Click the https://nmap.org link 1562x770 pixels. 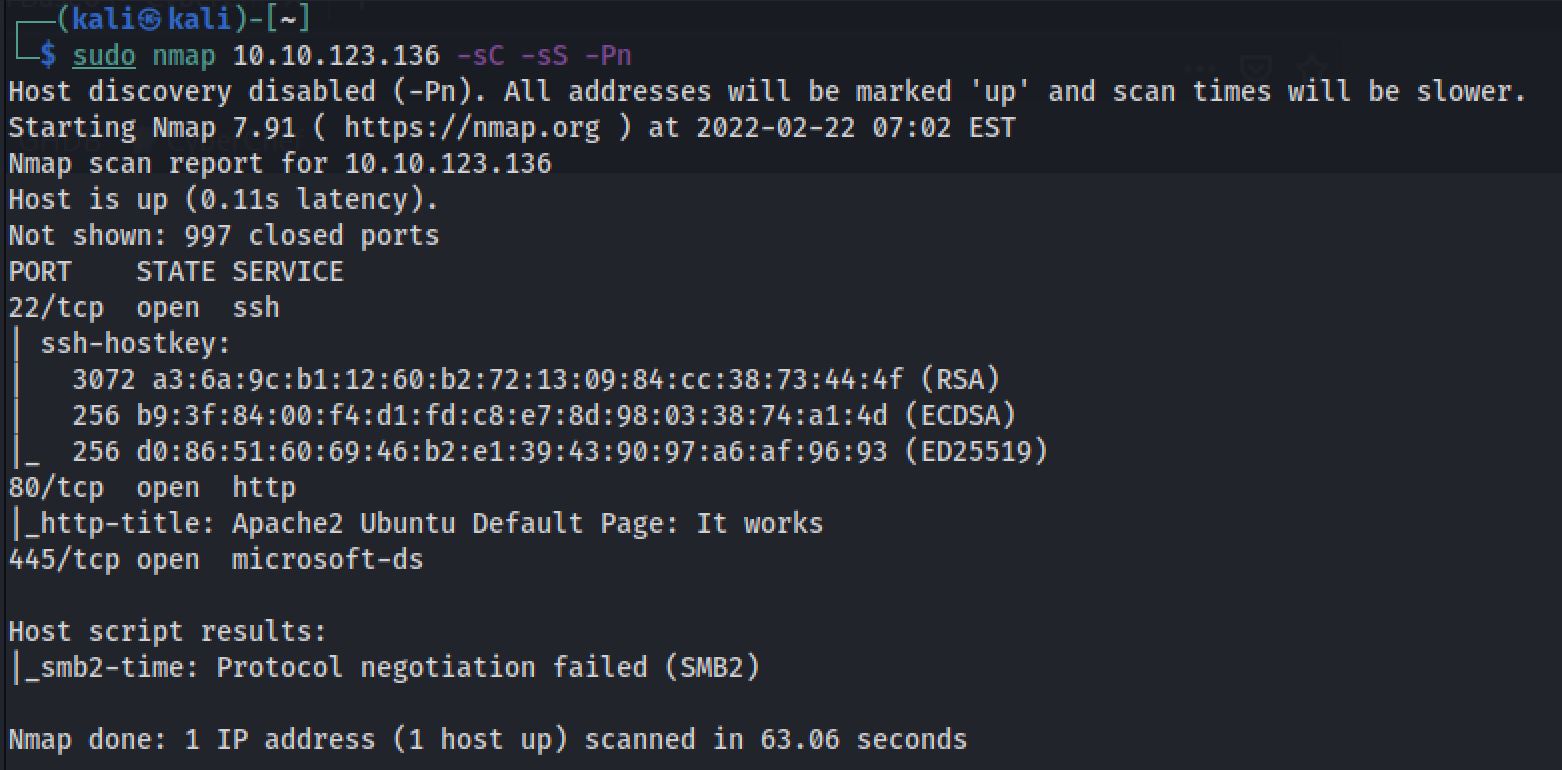pos(472,128)
